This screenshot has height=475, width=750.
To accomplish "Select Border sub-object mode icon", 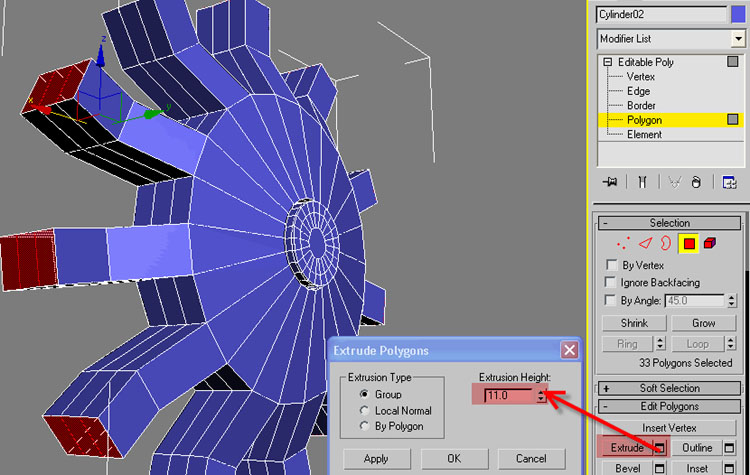I will (x=667, y=243).
